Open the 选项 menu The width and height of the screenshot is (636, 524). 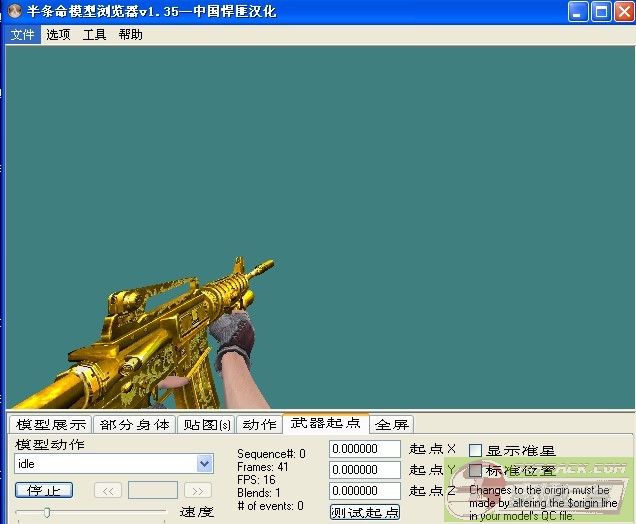point(58,34)
